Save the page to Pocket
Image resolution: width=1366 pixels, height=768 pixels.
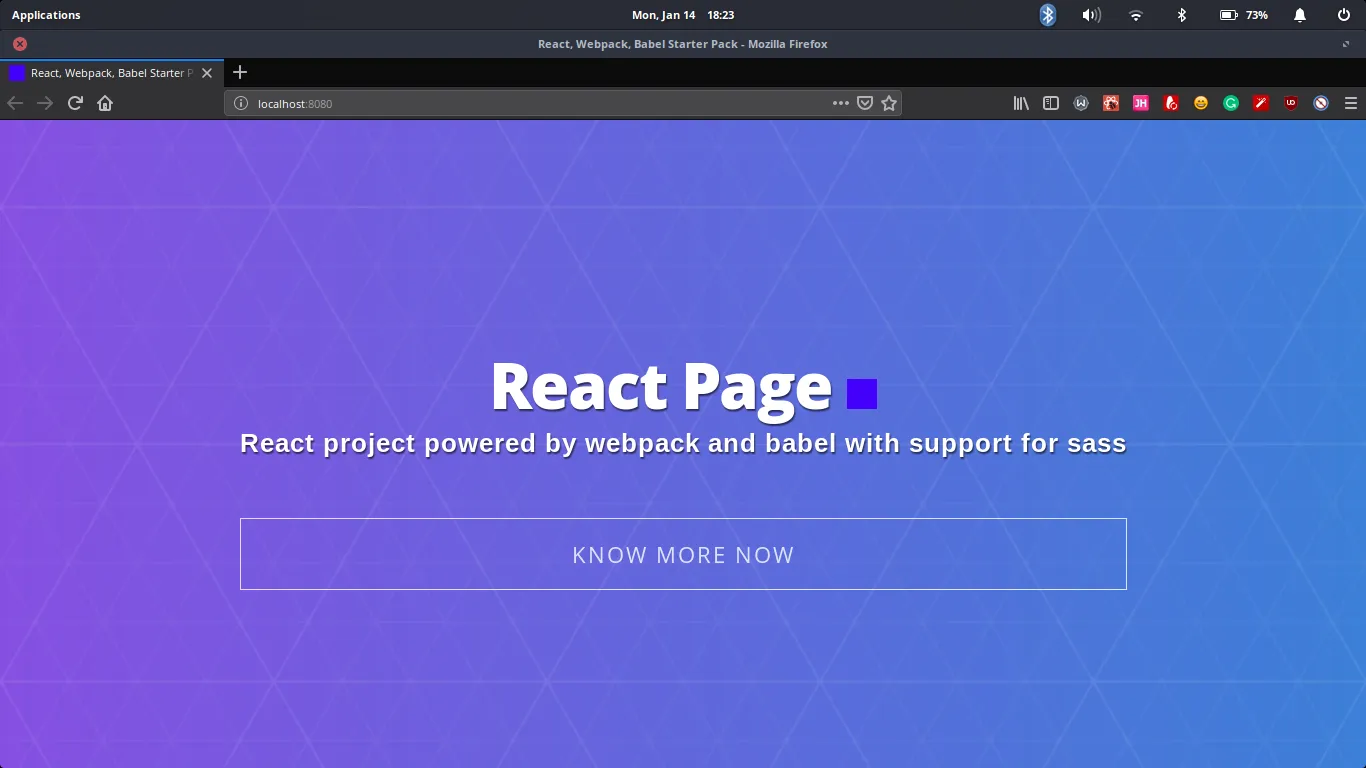click(x=865, y=103)
